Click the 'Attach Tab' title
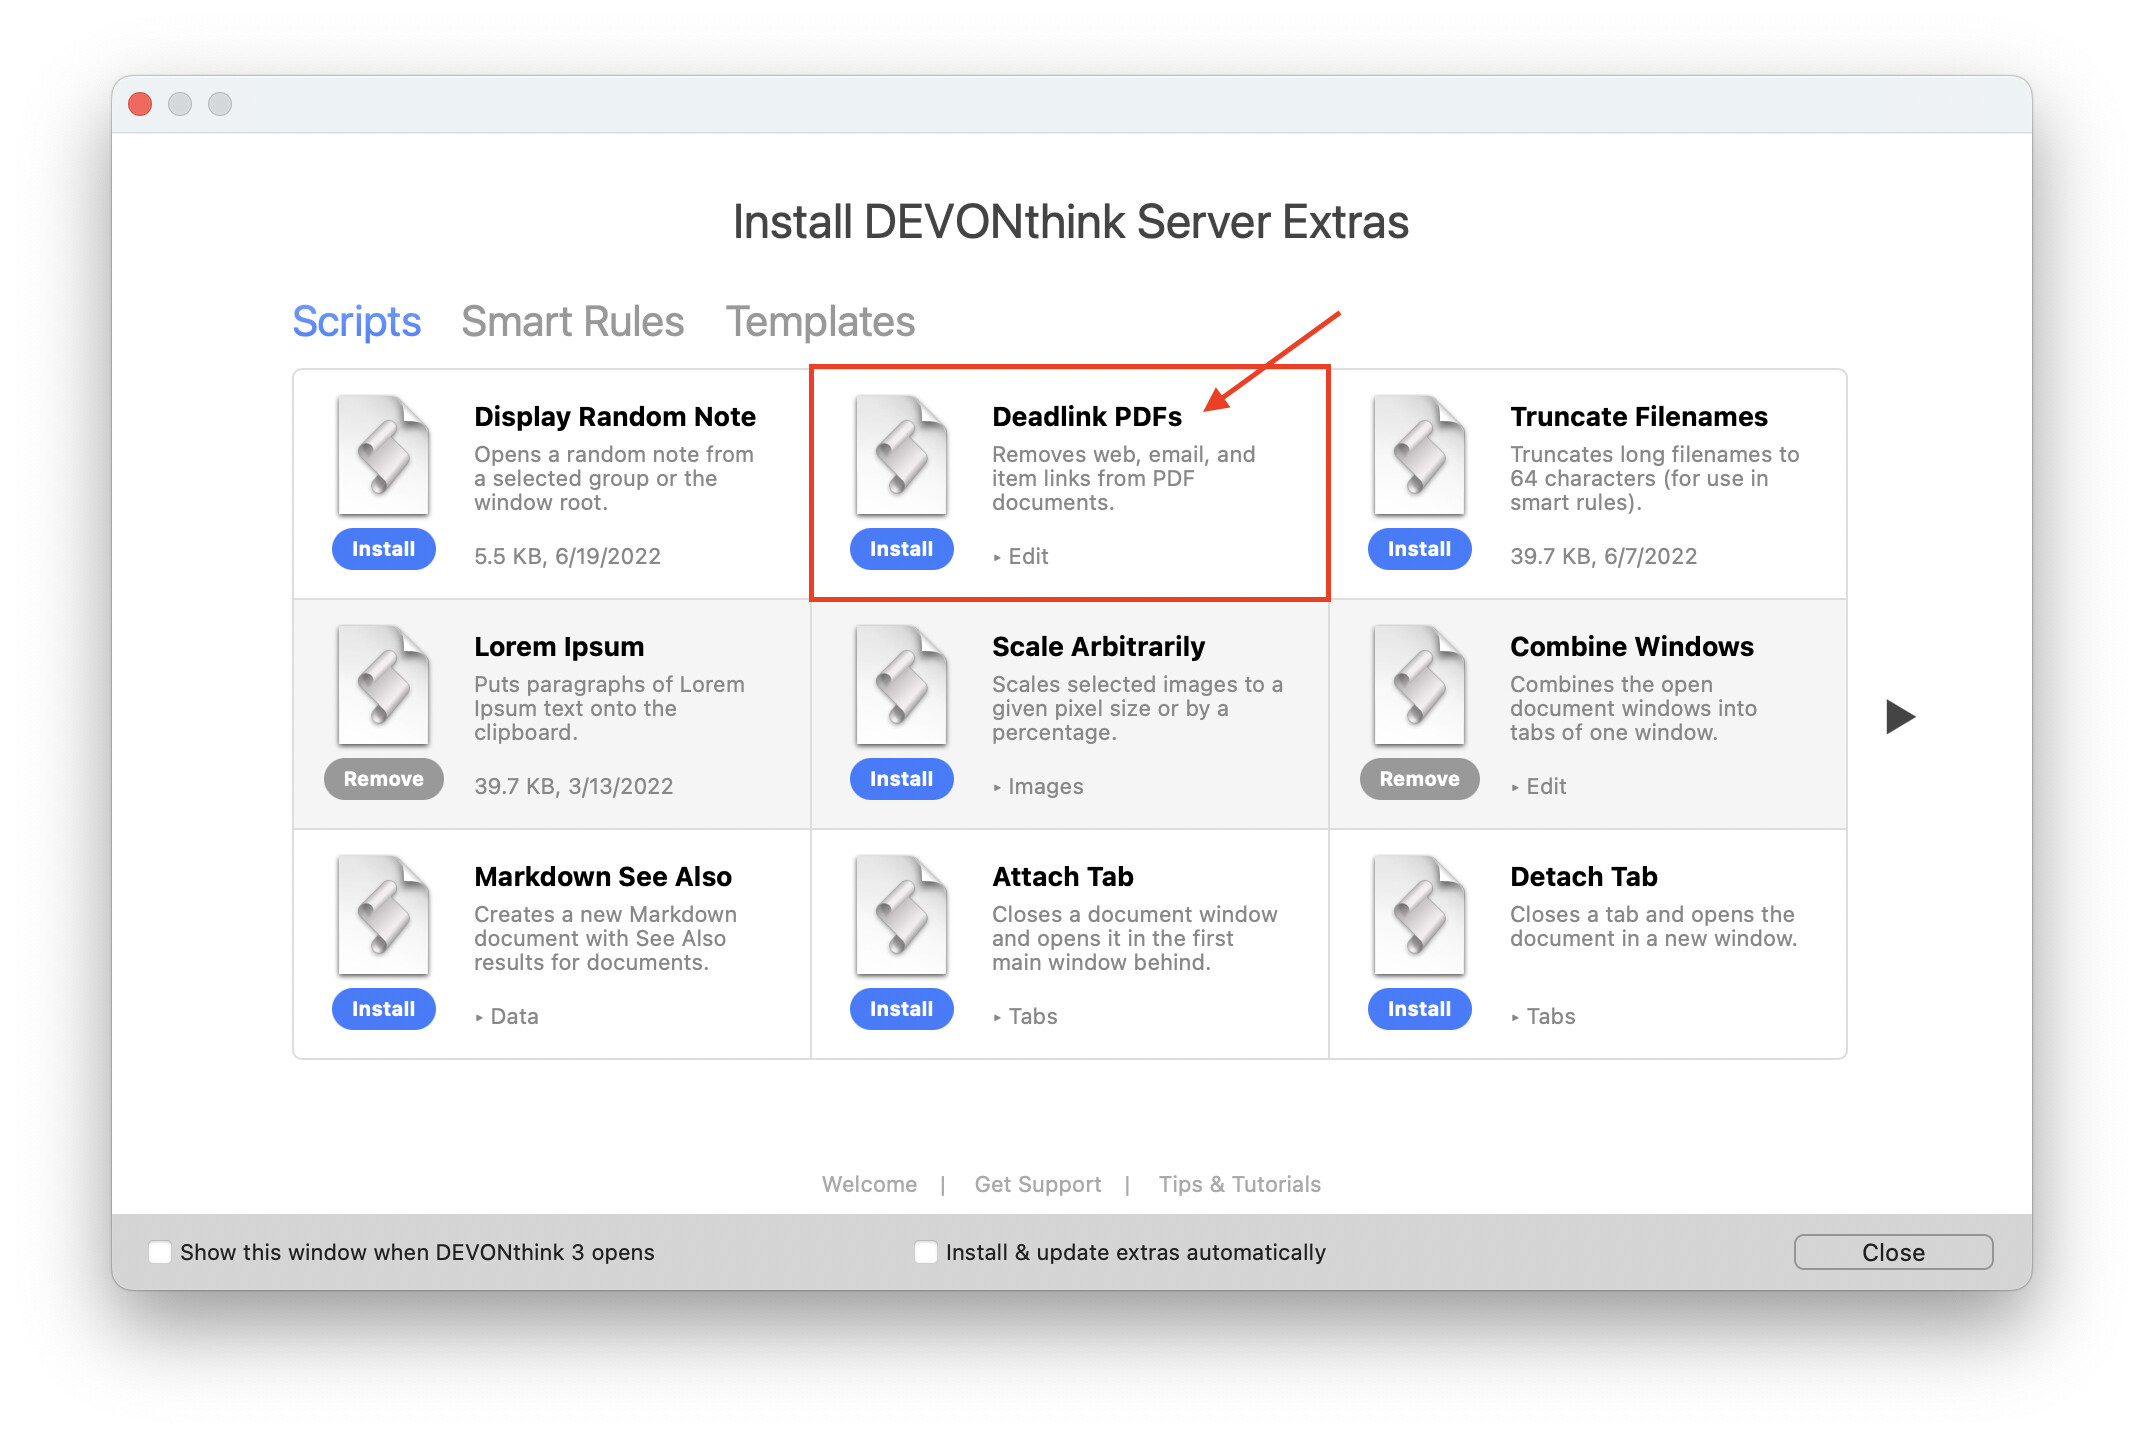 [x=1063, y=876]
